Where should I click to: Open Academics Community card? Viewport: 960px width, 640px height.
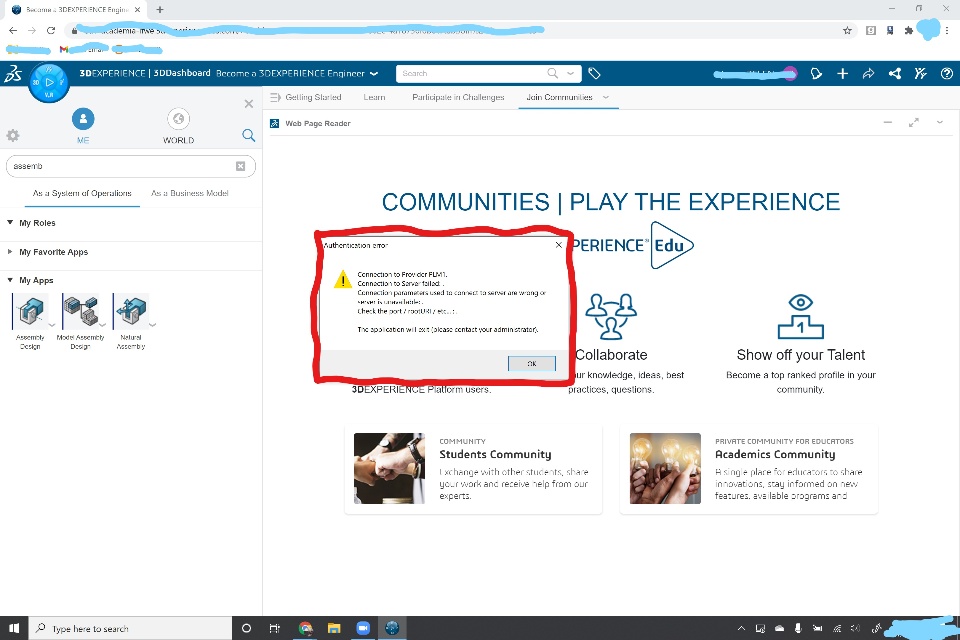tap(749, 470)
